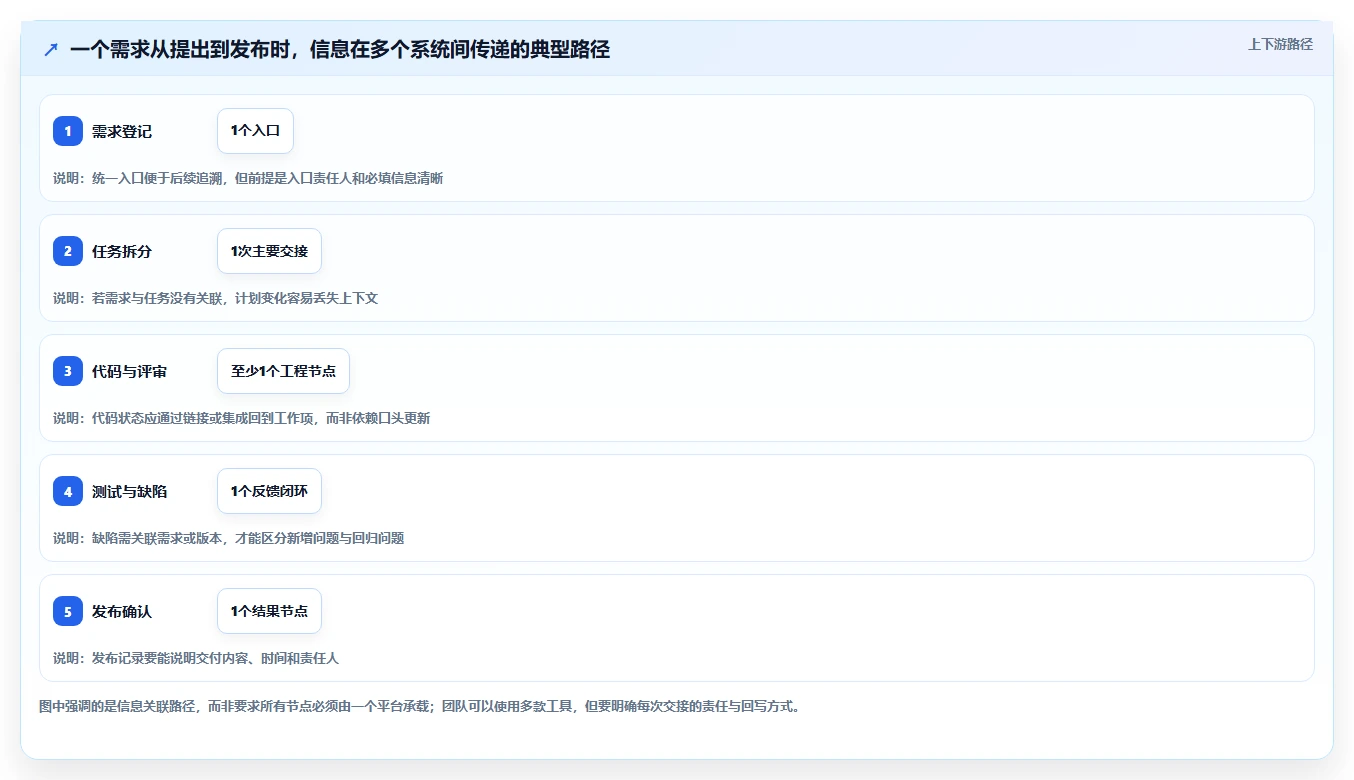Click the 代码与评审 step title
The image size is (1354, 780).
(x=129, y=371)
